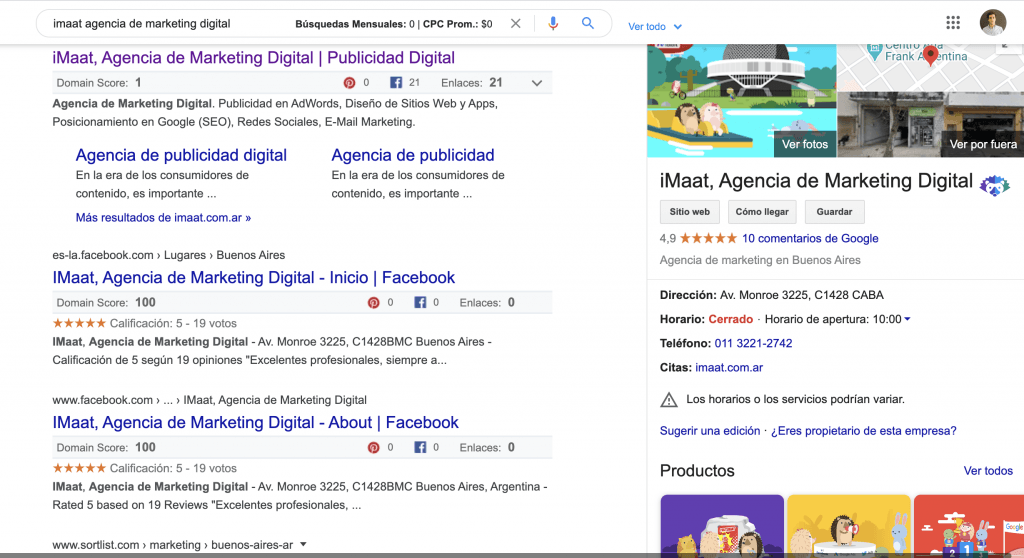
Task: Clear the search query with X icon
Action: click(x=515, y=24)
